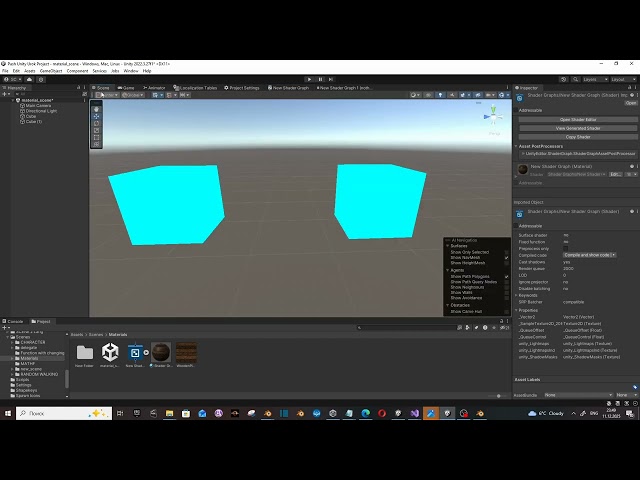The image size is (640, 480).
Task: Open the Compile and show code dropdown
Action: point(589,255)
